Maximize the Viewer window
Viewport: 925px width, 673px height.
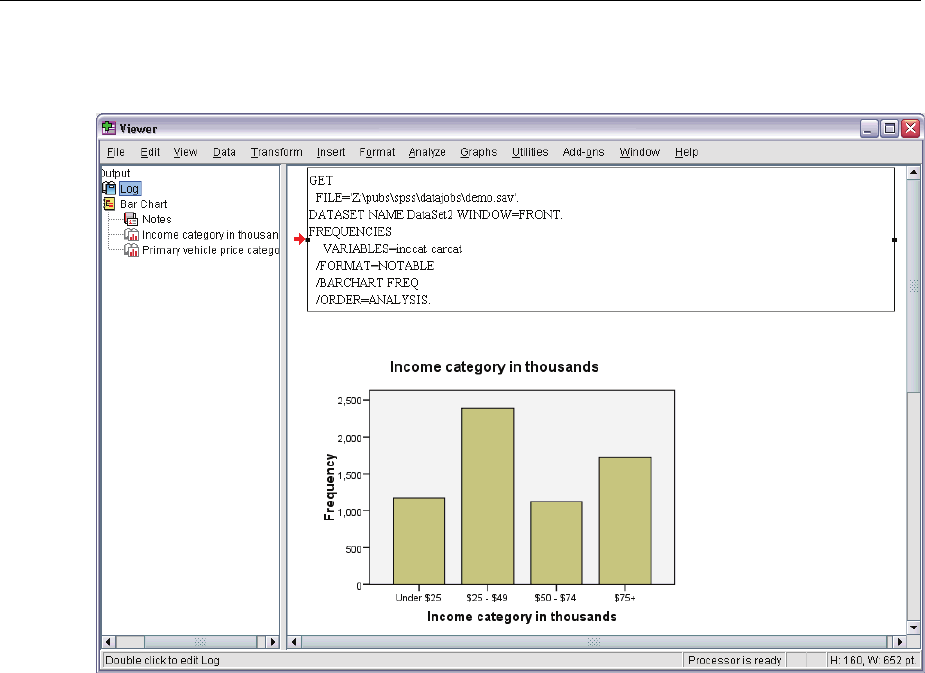tap(890, 129)
